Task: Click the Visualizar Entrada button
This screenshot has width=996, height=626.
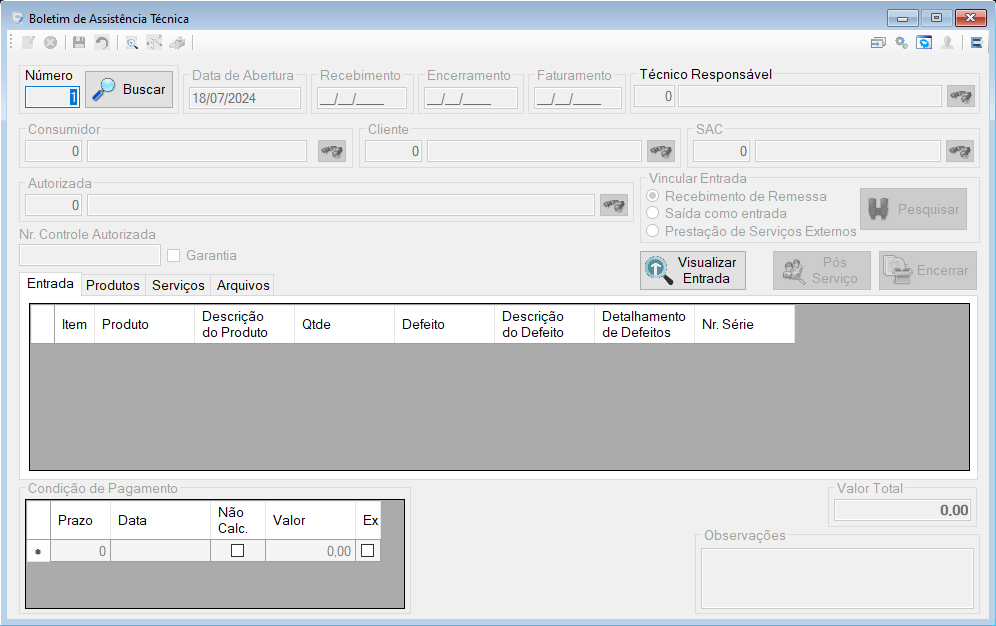Action: pyautogui.click(x=693, y=270)
